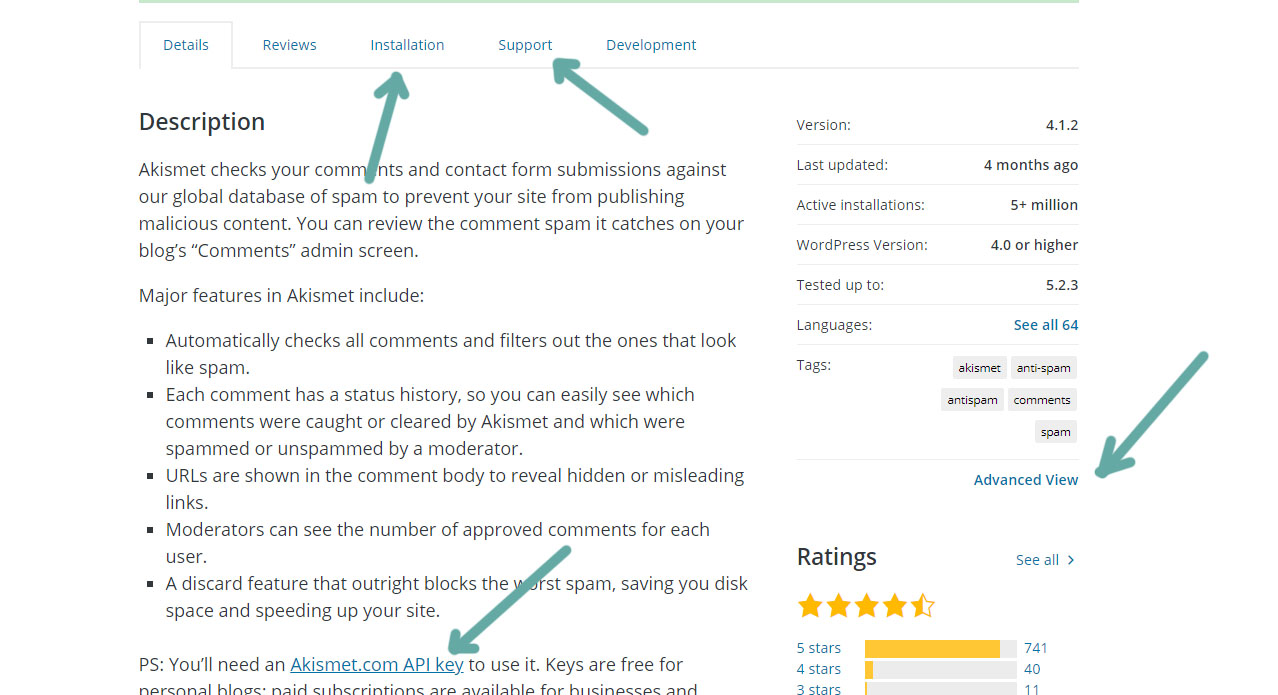
Task: Open the Installation tab
Action: pyautogui.click(x=407, y=45)
